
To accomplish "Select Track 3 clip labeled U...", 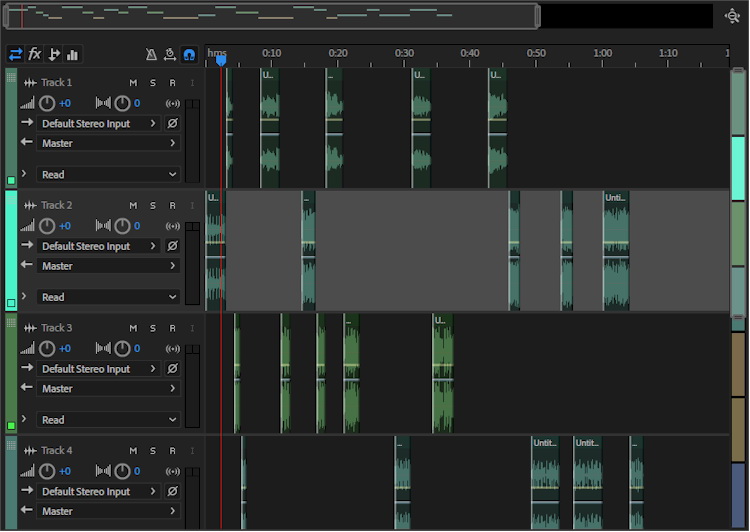I will click(x=443, y=373).
